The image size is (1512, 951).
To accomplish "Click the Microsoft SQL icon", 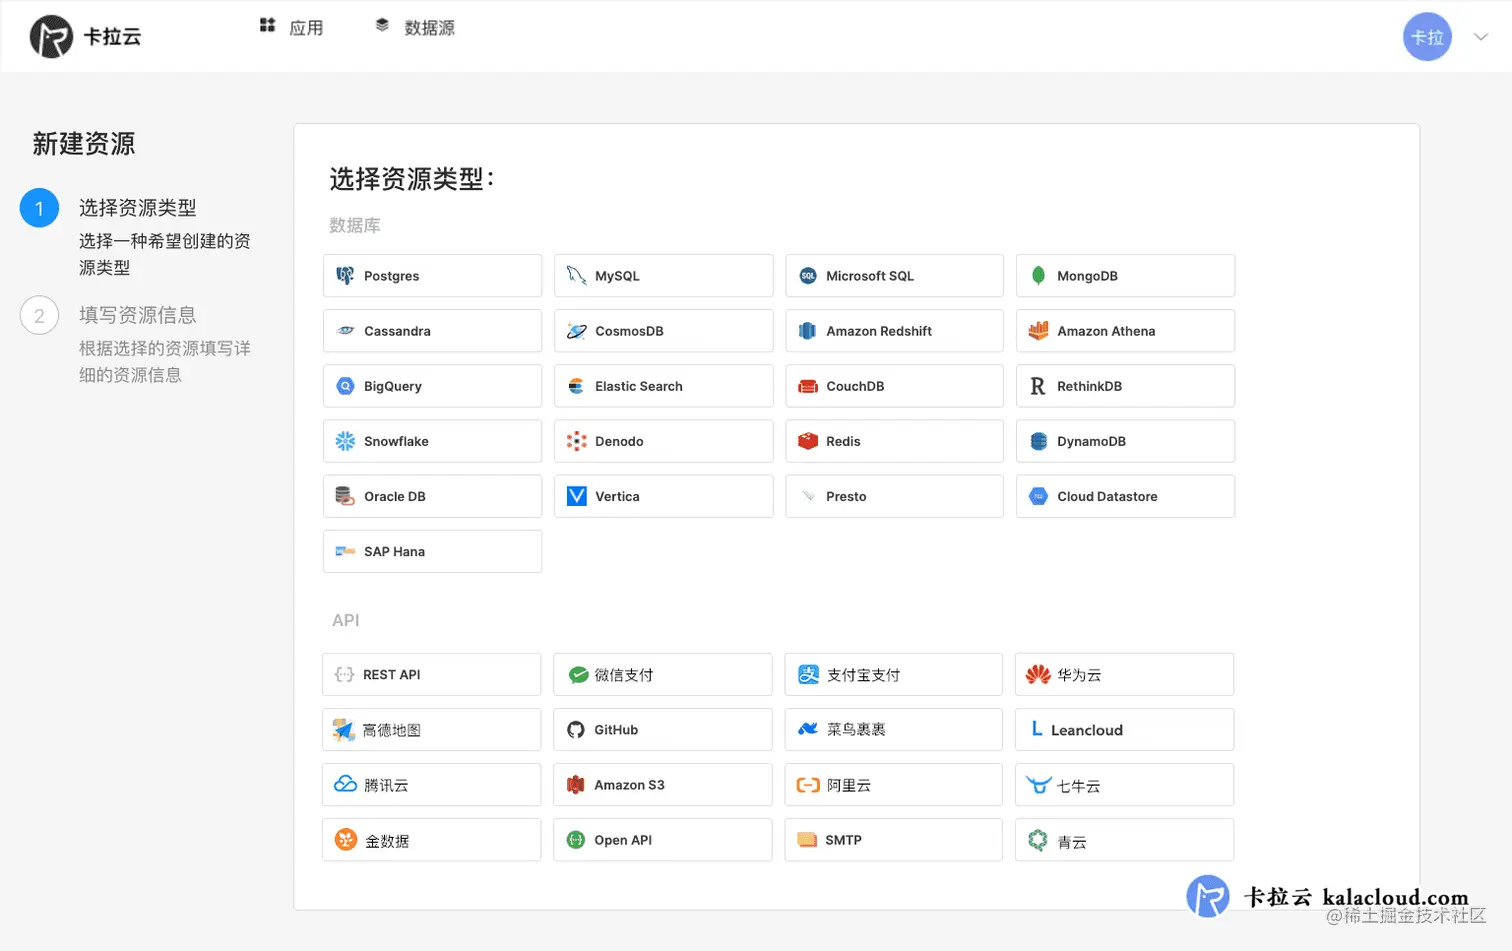I will click(808, 276).
